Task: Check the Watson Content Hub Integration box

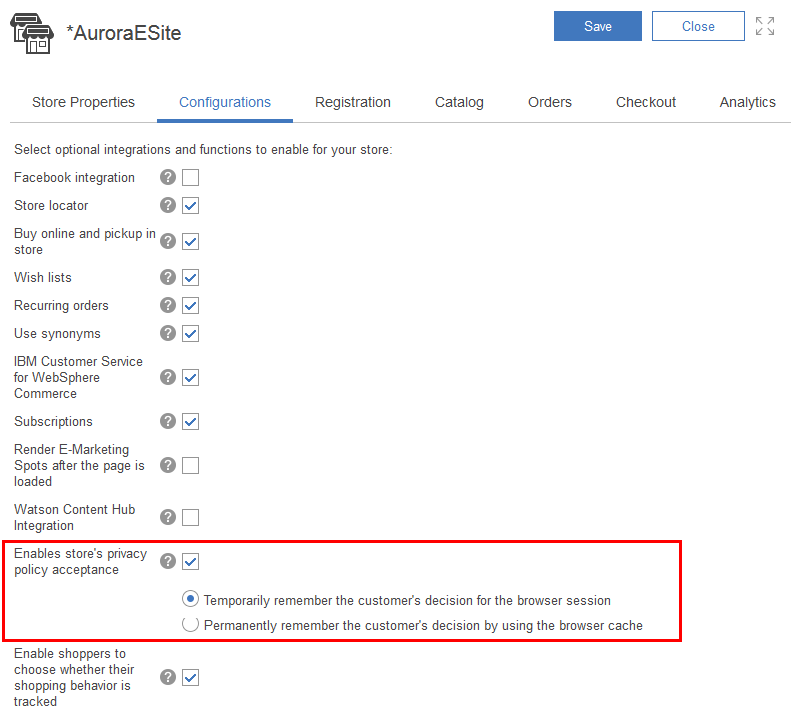Action: click(190, 517)
